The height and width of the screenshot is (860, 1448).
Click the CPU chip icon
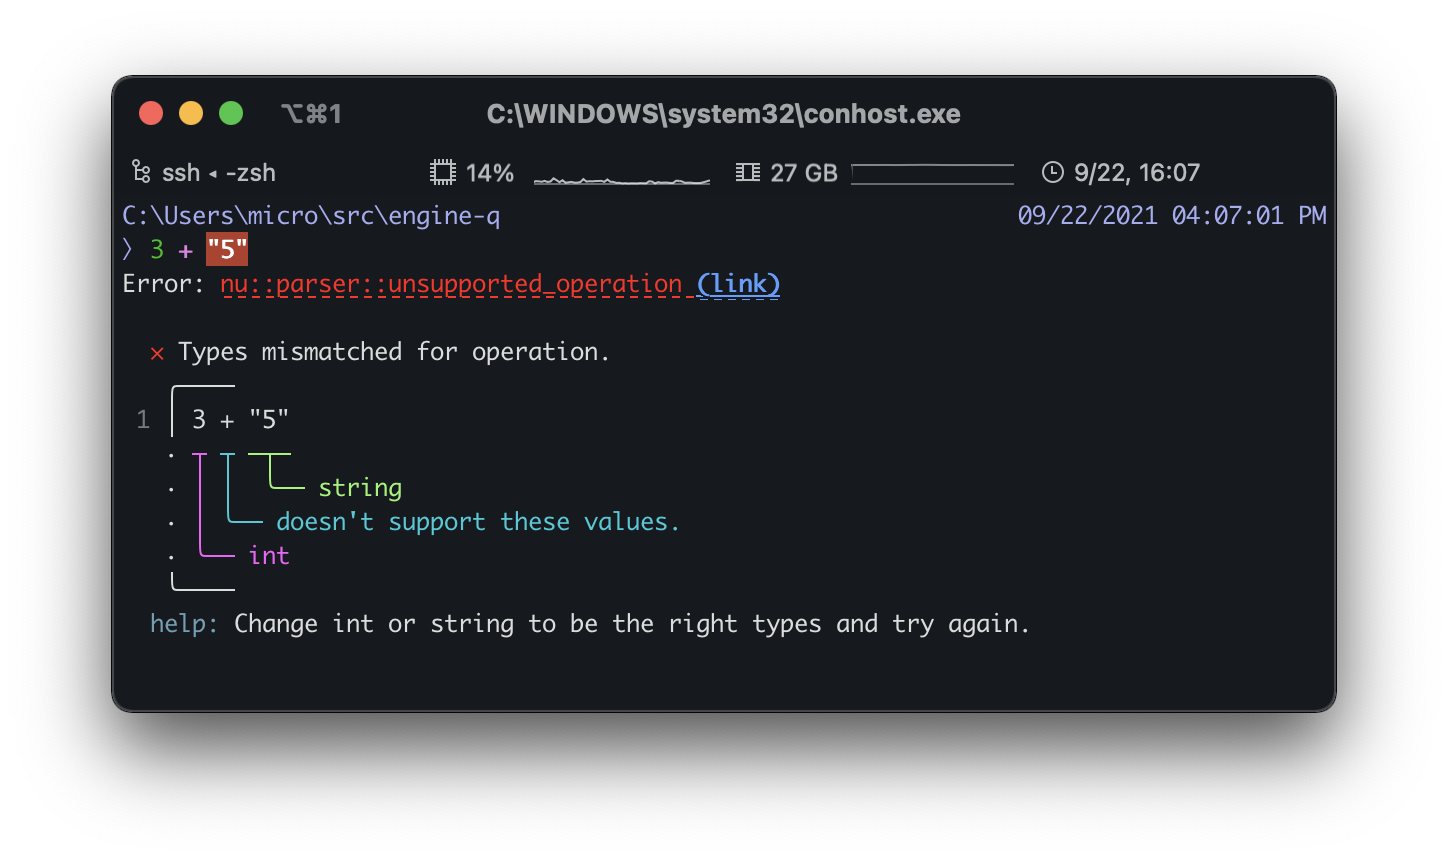(x=442, y=172)
